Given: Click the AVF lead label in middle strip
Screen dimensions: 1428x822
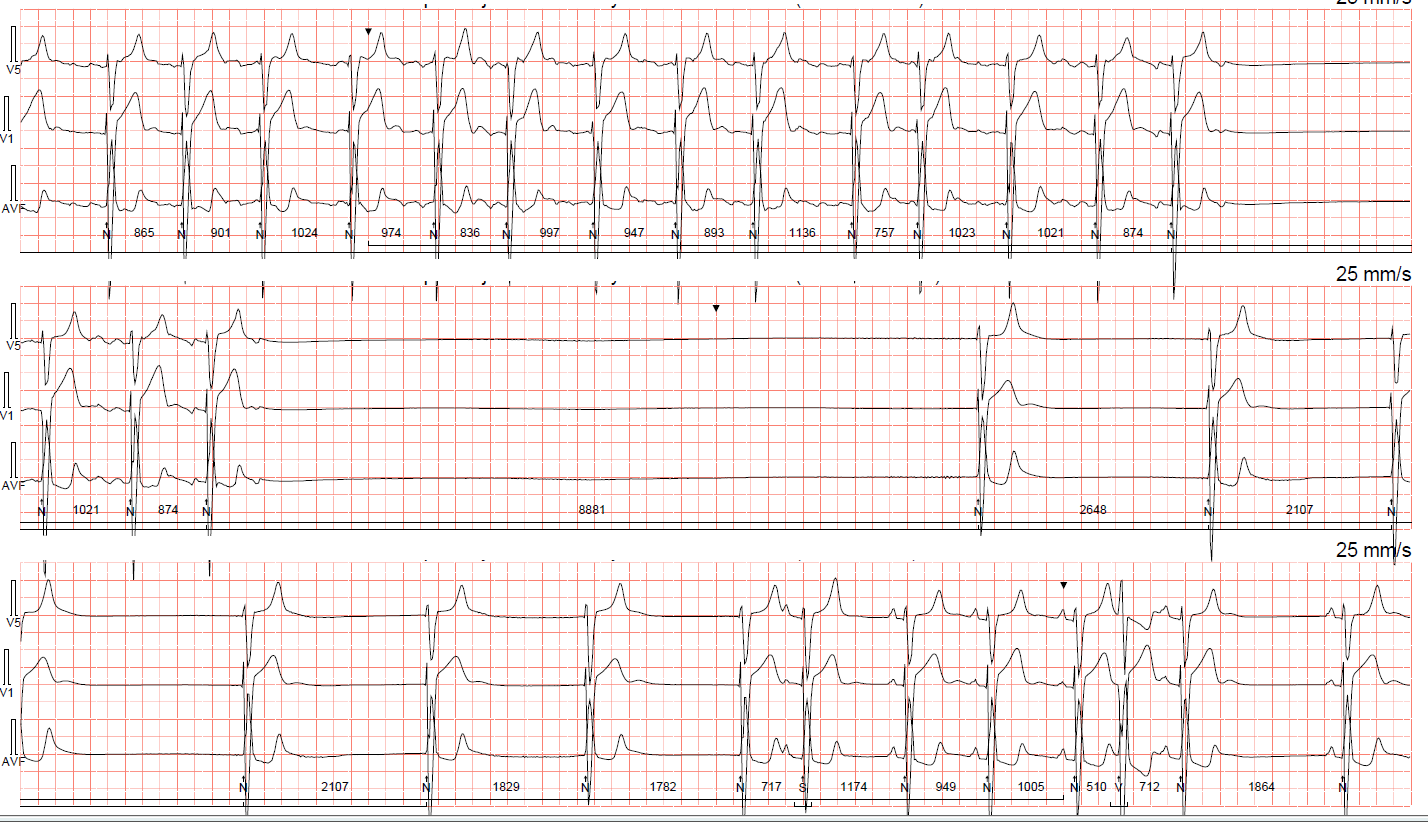Looking at the screenshot, I should tap(12, 485).
